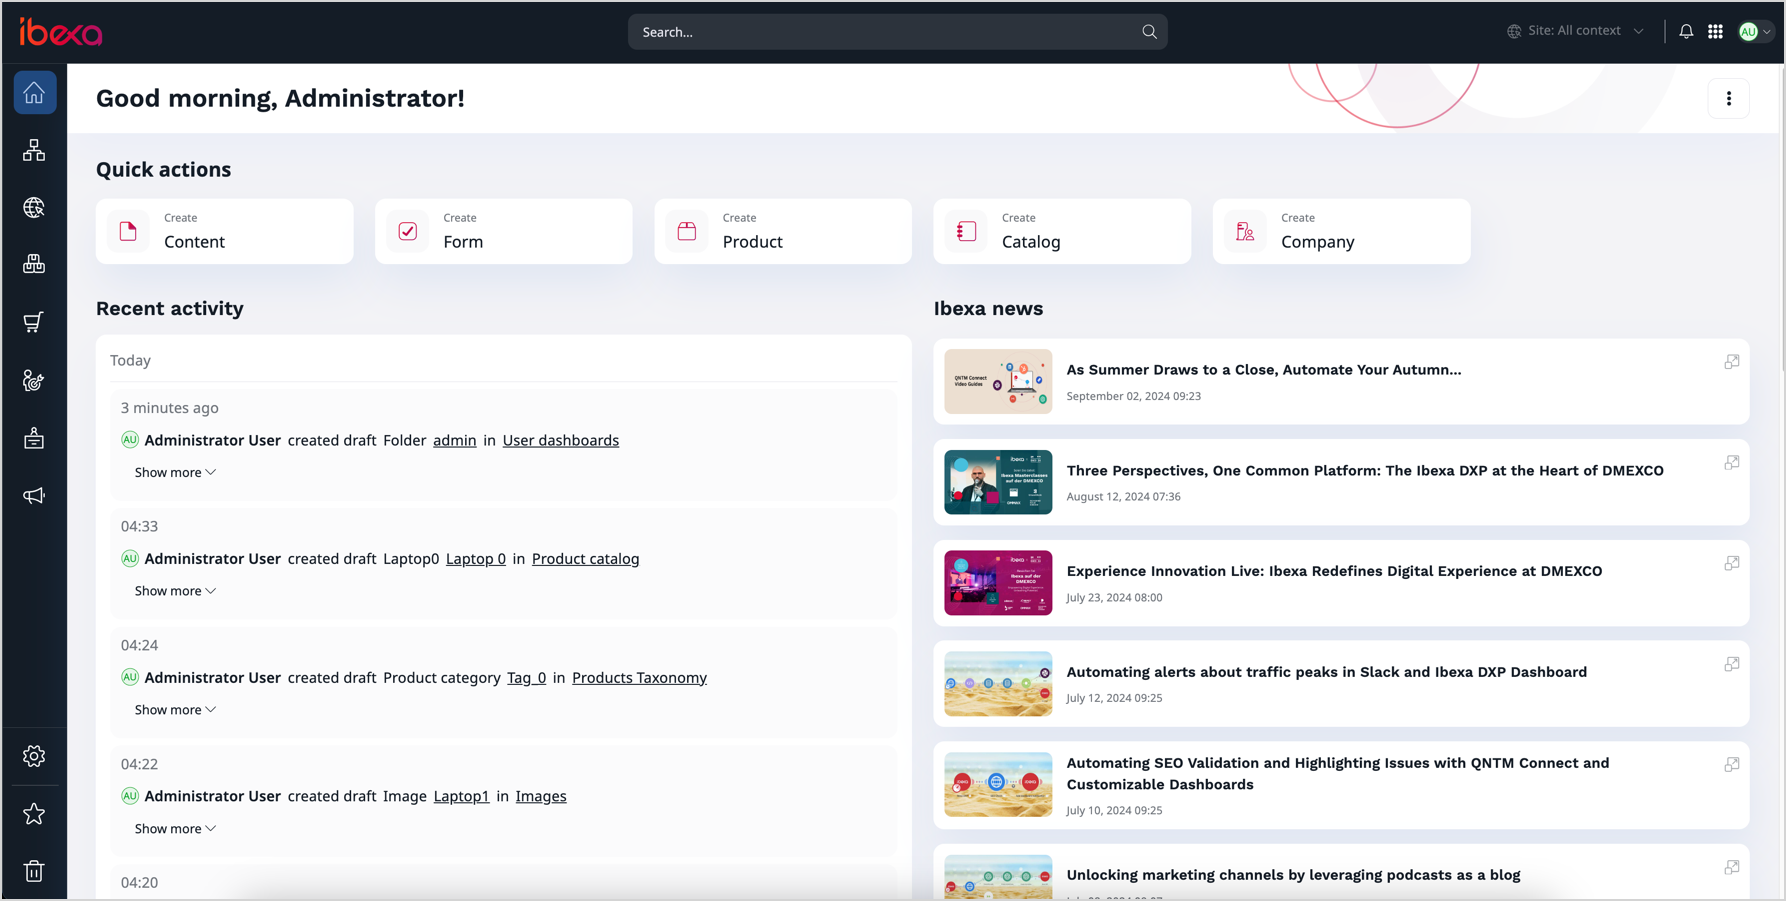Open the Trash bin in the sidebar
Viewport: 1786px width, 901px height.
(34, 870)
